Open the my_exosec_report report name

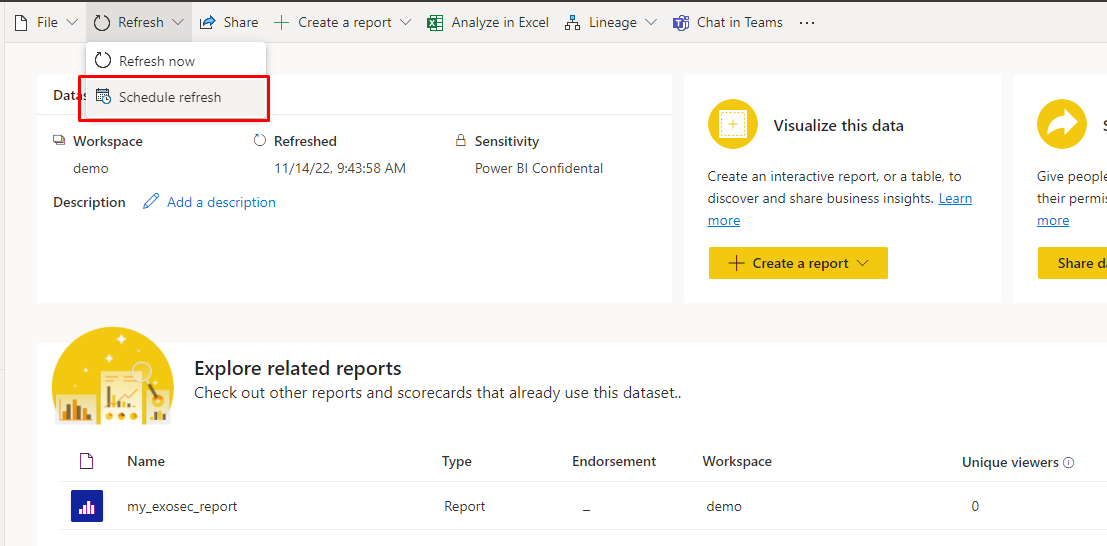[x=182, y=506]
